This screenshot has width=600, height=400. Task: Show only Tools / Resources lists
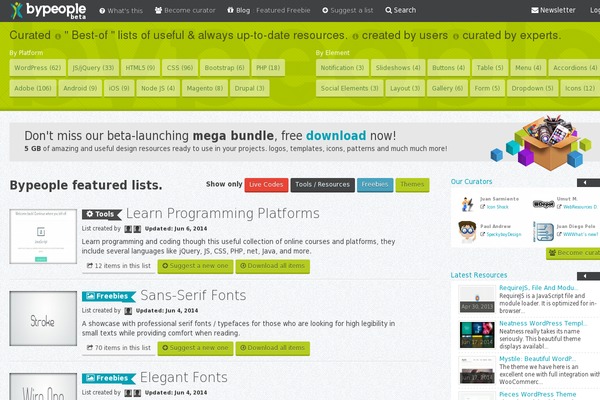[x=323, y=185]
